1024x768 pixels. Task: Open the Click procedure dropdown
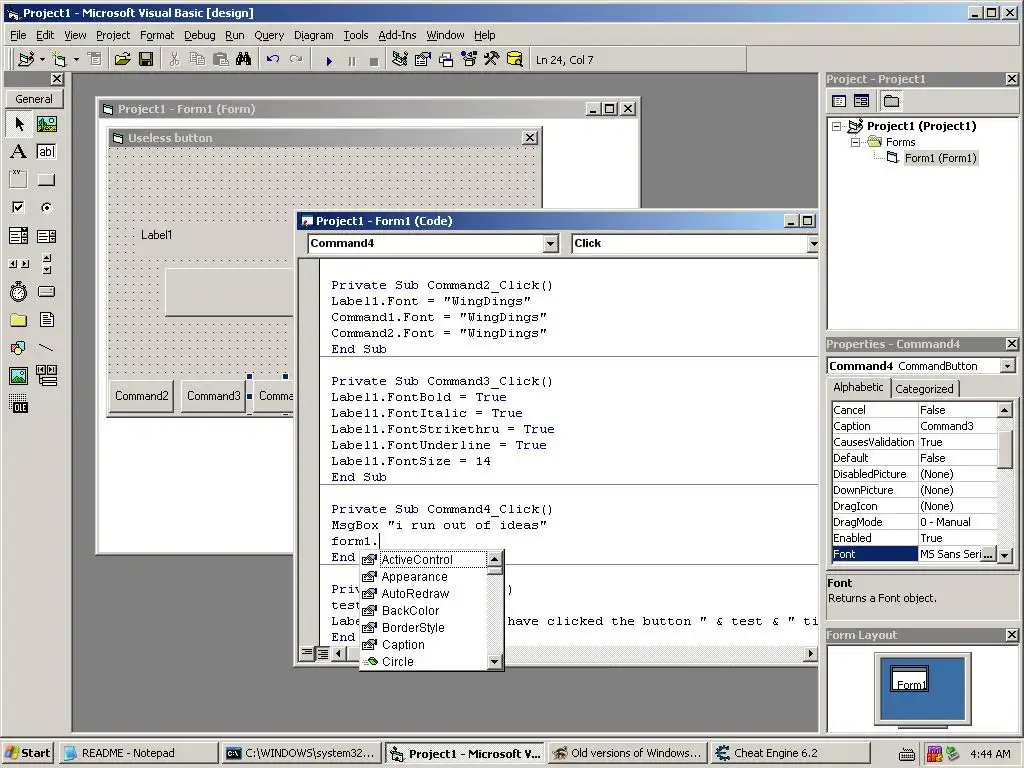[812, 244]
